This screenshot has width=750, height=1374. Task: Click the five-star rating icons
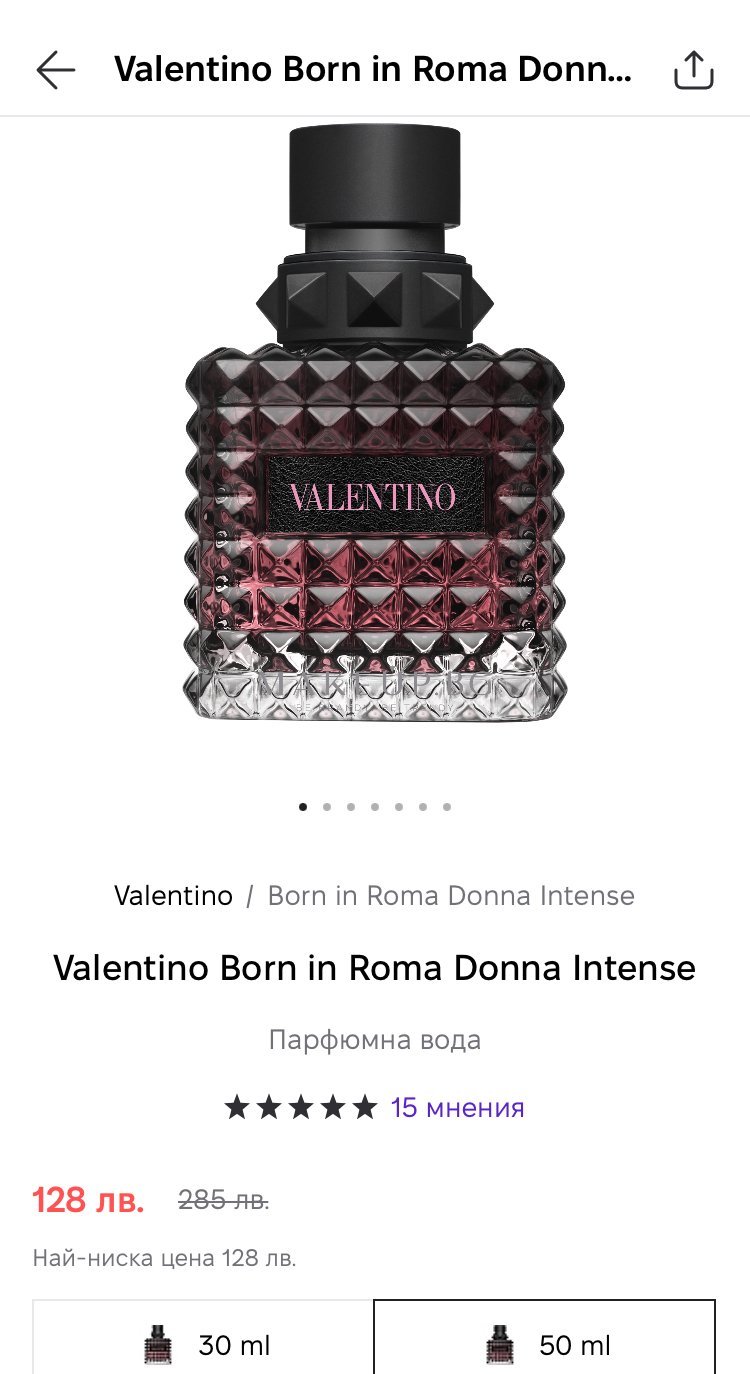pos(301,1107)
